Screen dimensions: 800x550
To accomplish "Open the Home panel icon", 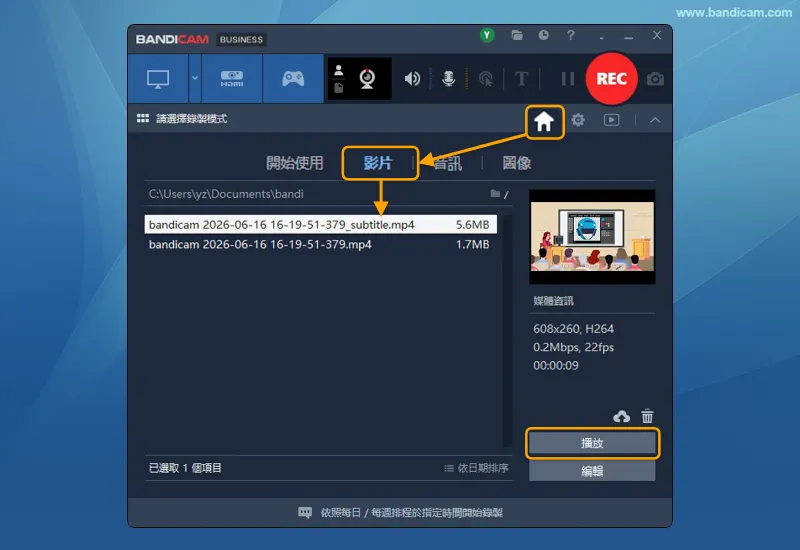I will click(x=544, y=121).
